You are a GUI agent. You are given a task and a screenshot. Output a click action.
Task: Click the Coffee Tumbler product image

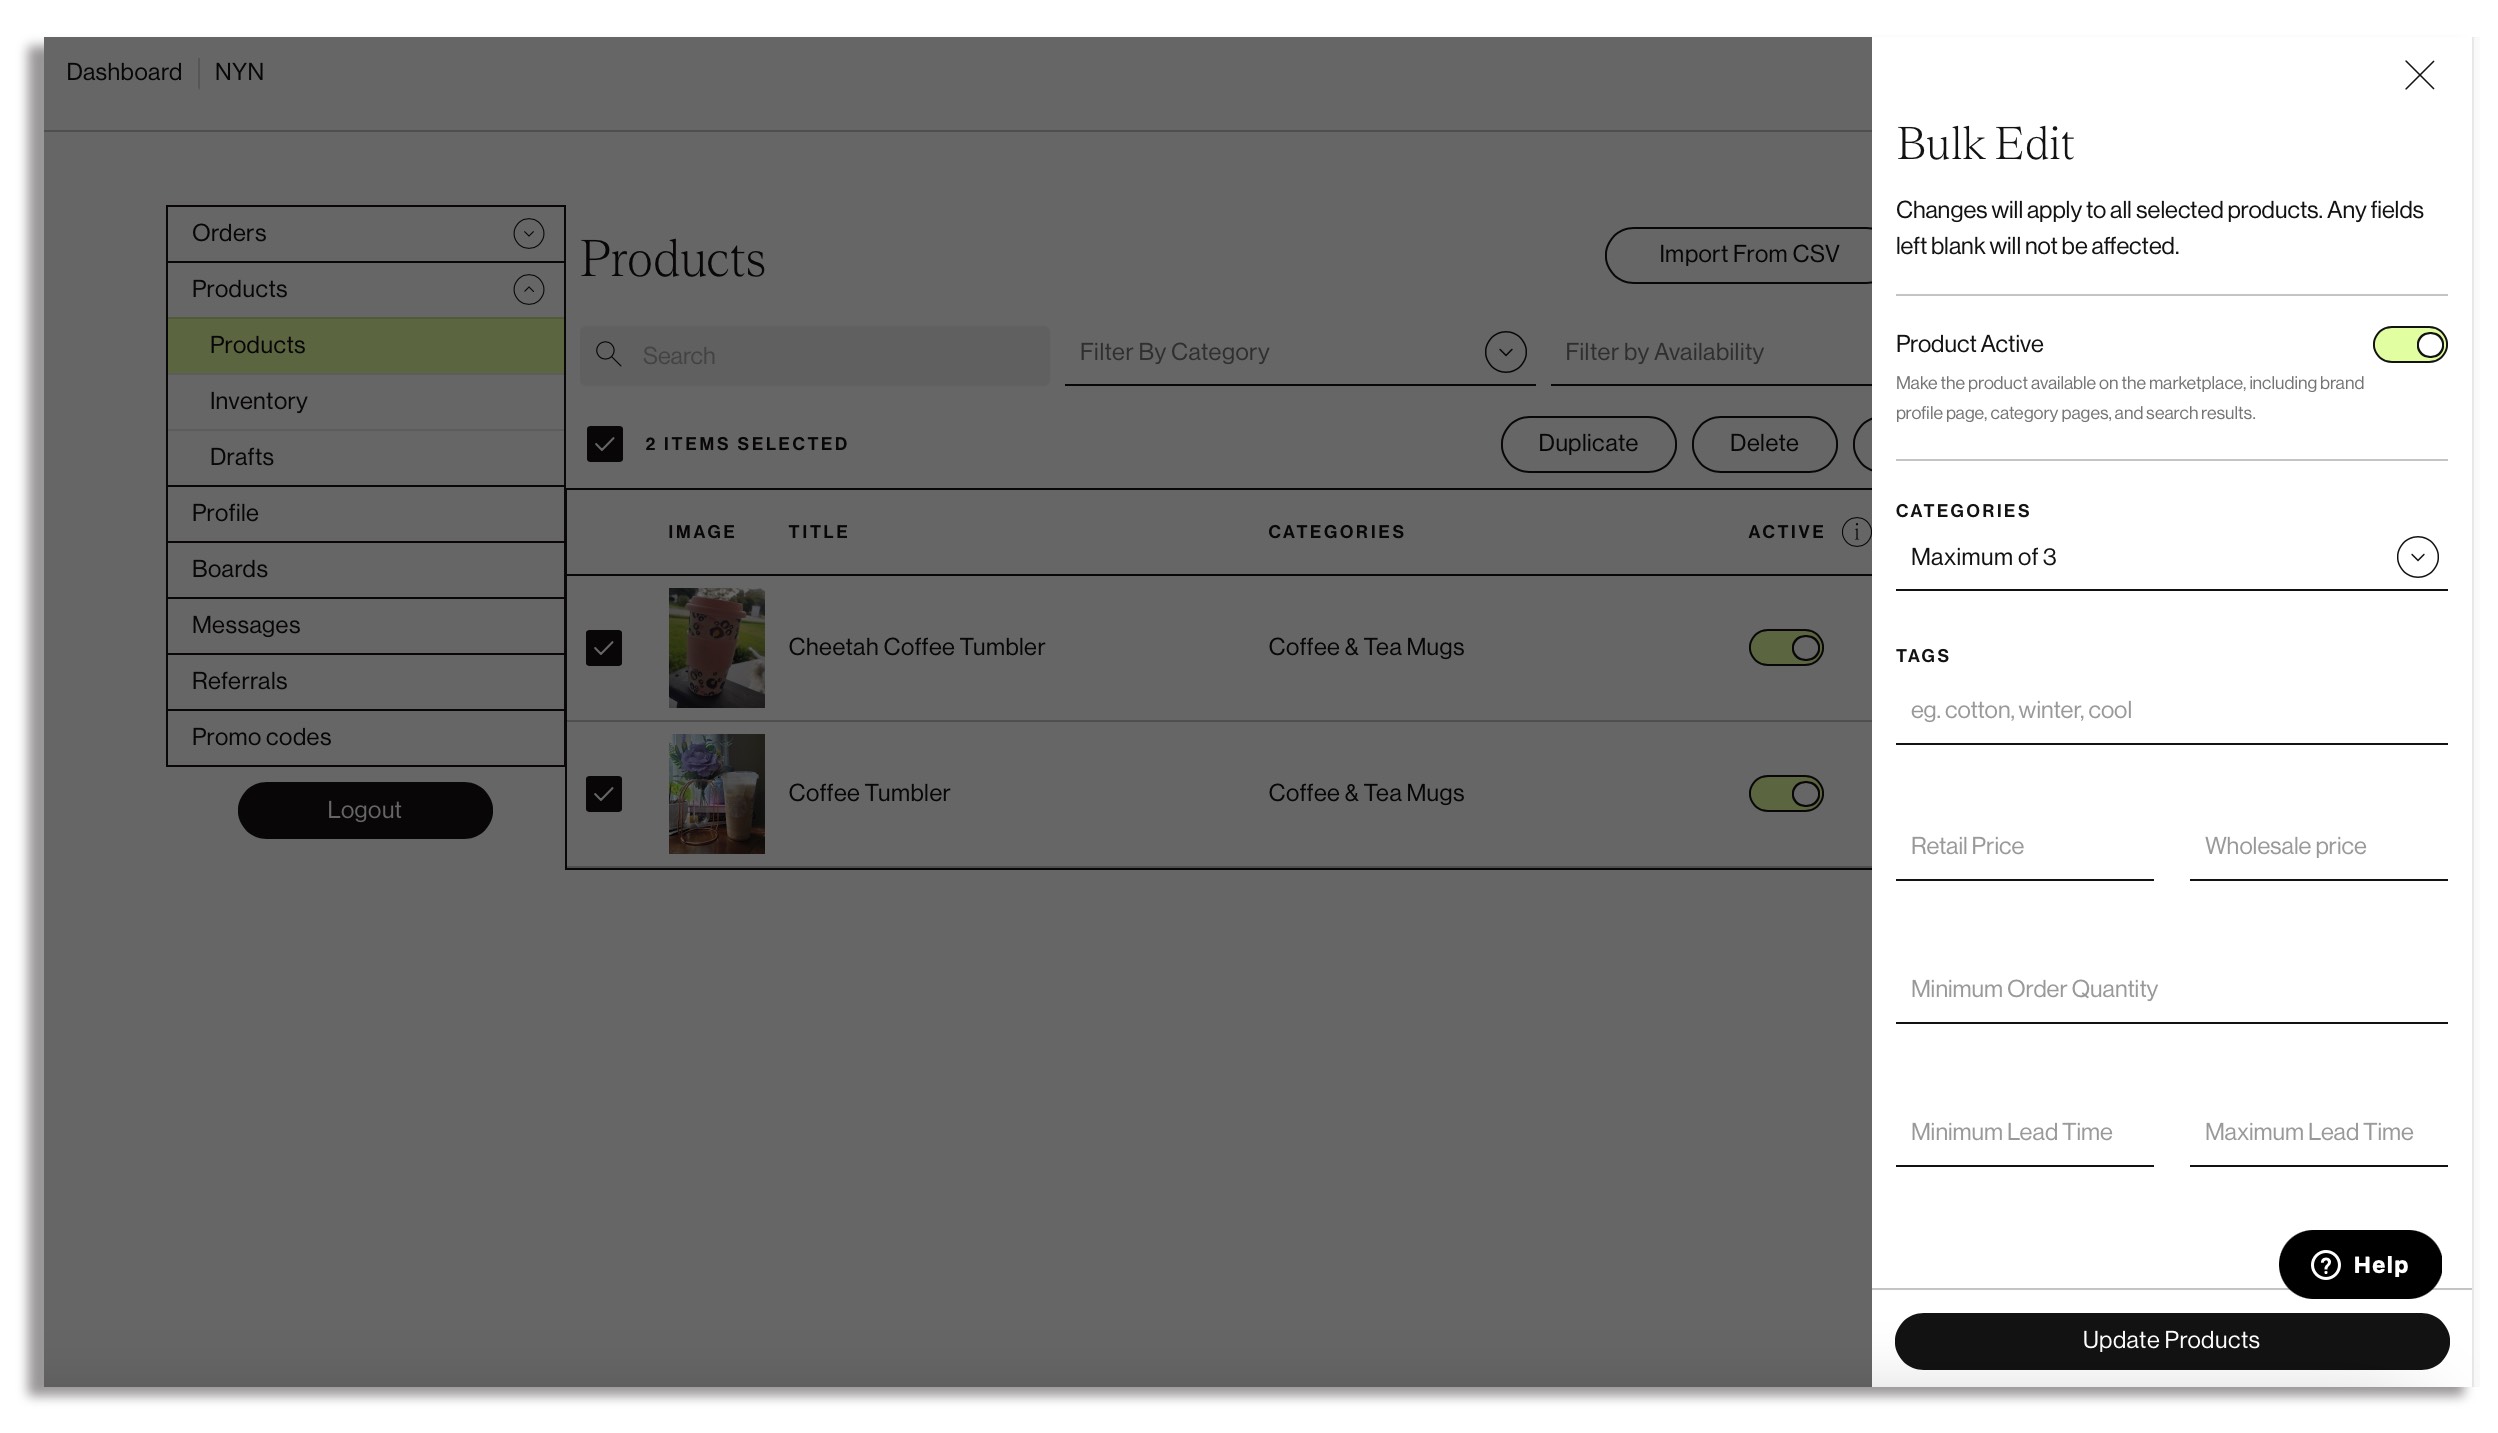click(x=716, y=794)
